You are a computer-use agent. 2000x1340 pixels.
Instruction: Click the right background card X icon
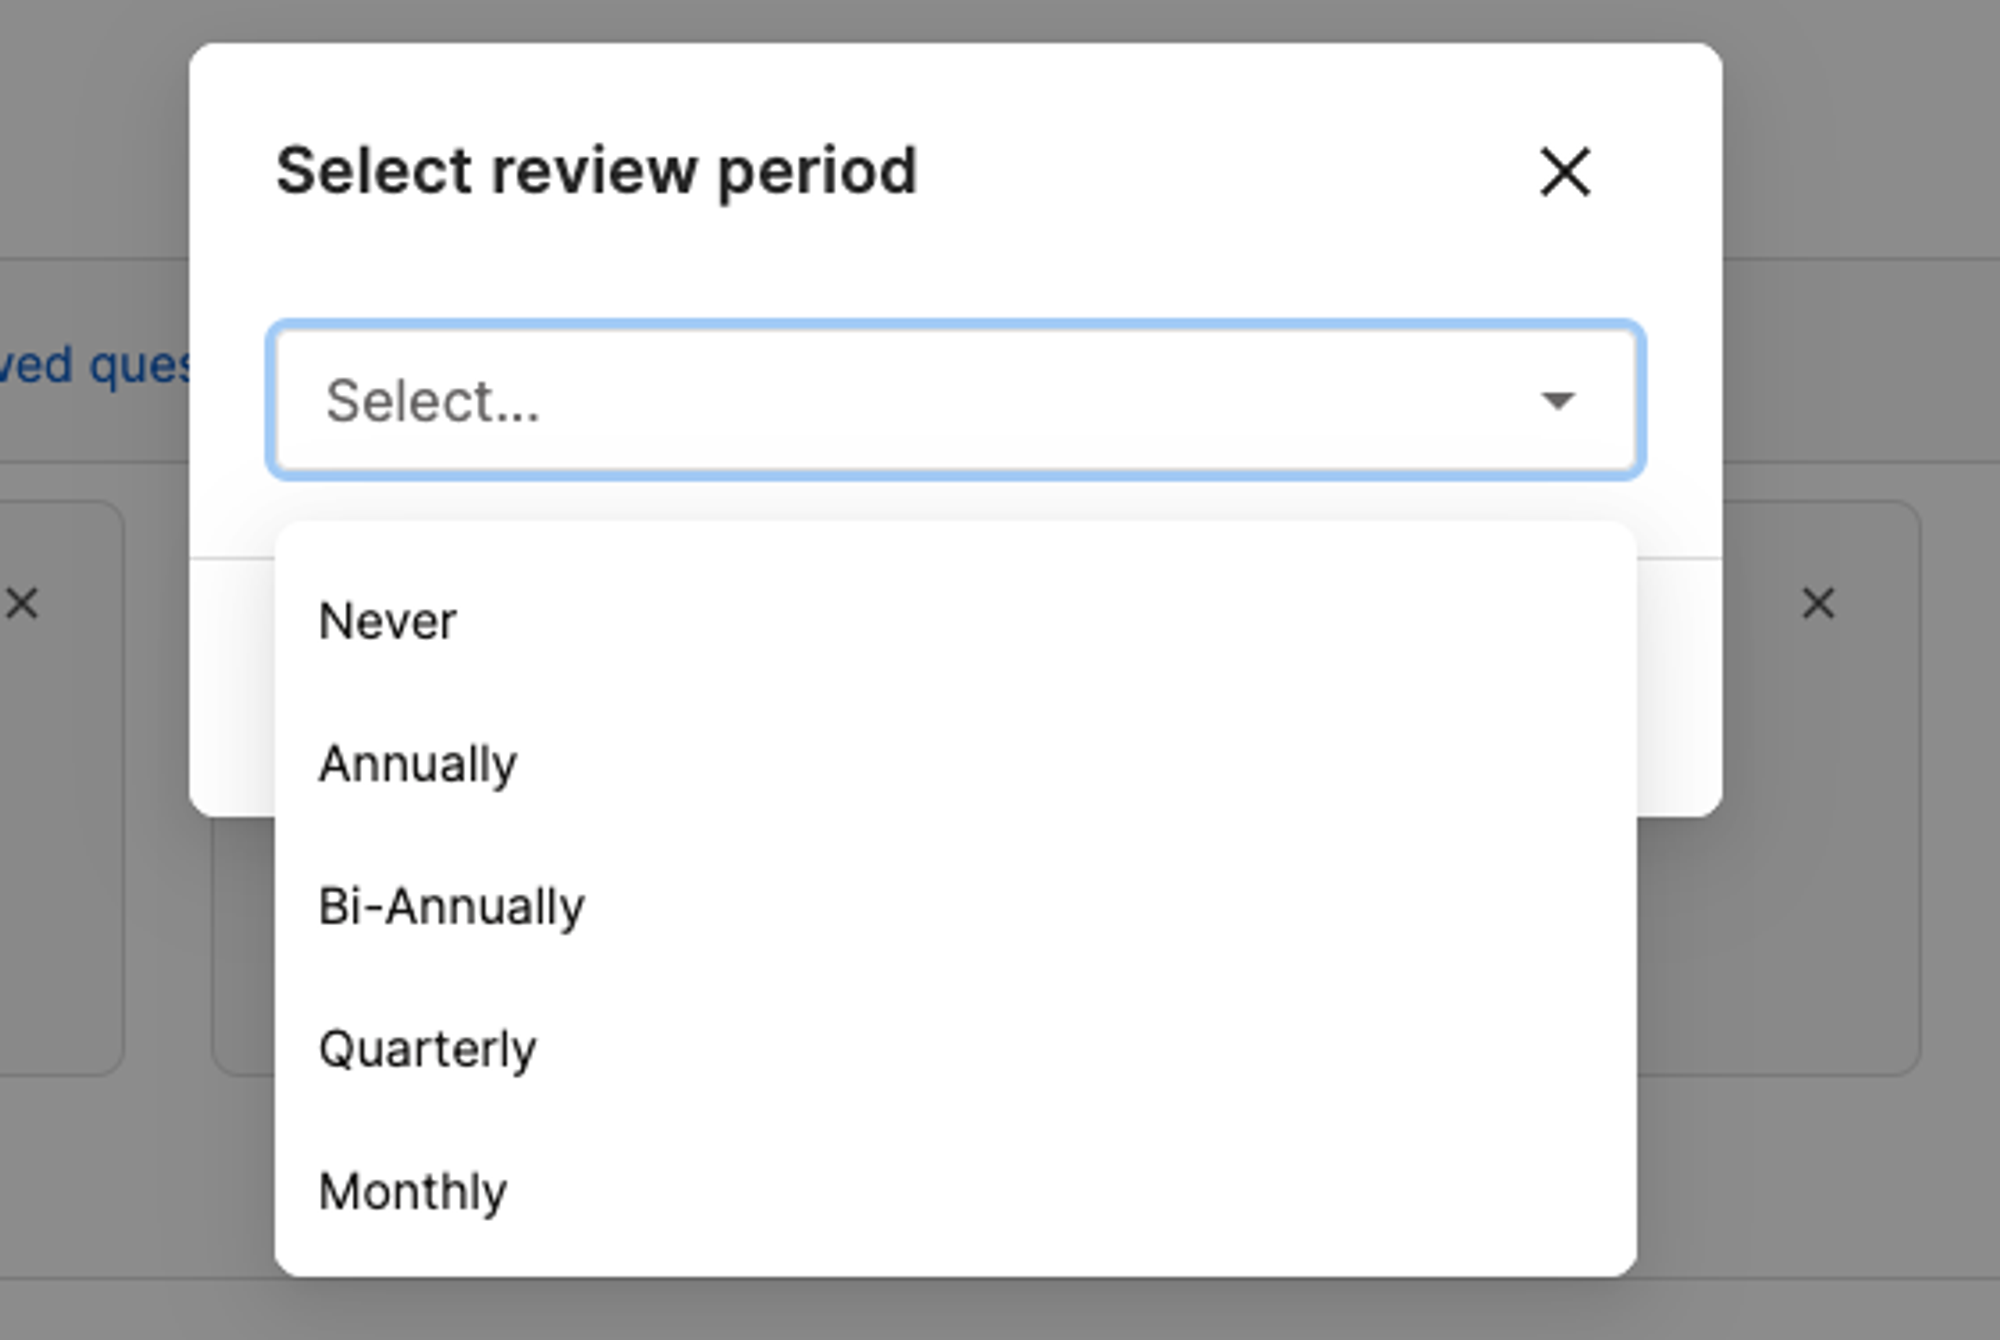tap(1818, 603)
